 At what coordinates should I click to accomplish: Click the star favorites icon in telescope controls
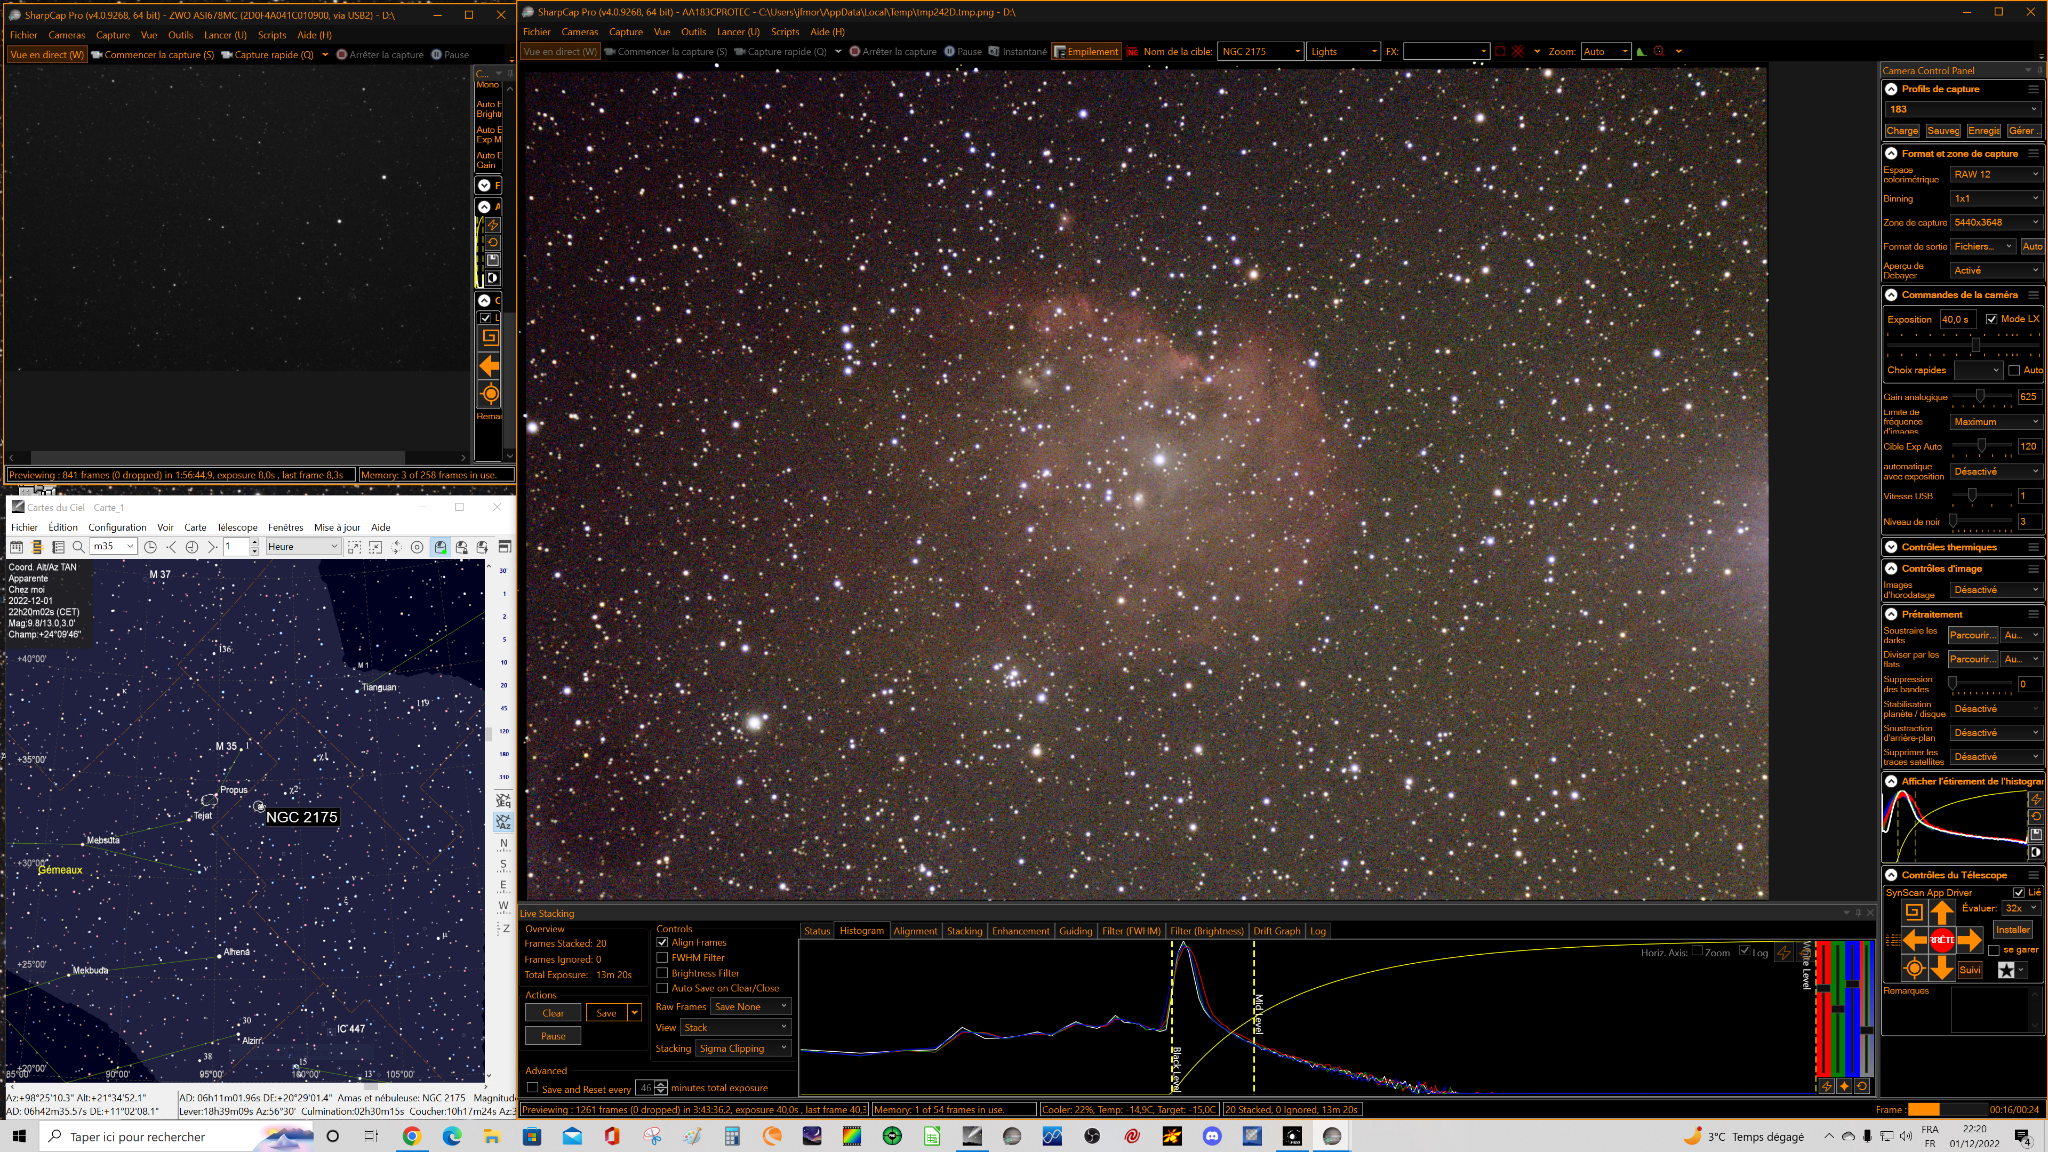[x=2006, y=970]
